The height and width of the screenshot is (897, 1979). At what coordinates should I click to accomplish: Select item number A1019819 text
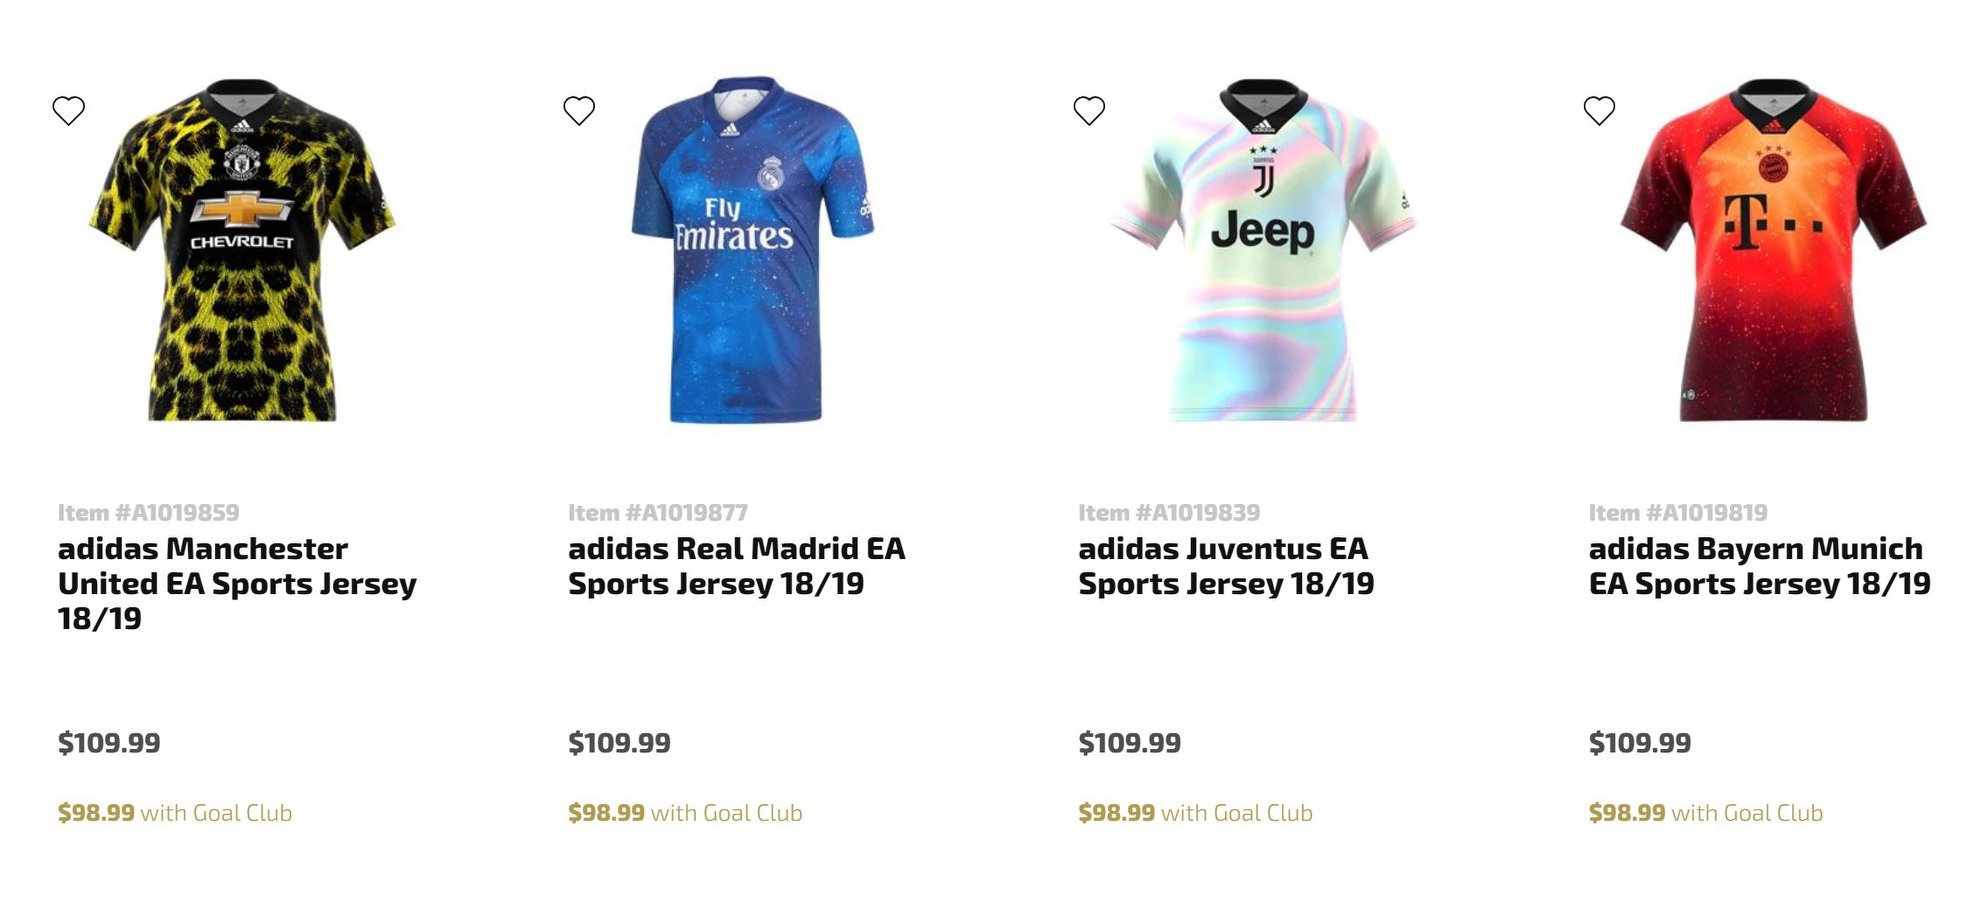1678,513
